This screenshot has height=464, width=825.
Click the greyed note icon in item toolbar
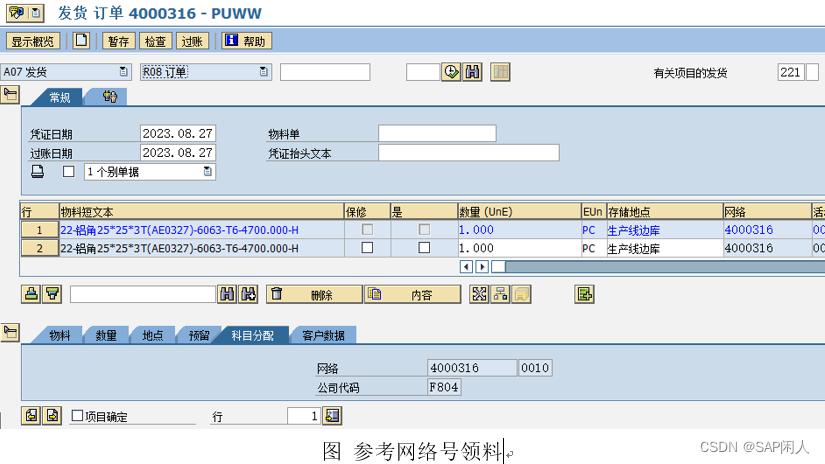coord(521,294)
